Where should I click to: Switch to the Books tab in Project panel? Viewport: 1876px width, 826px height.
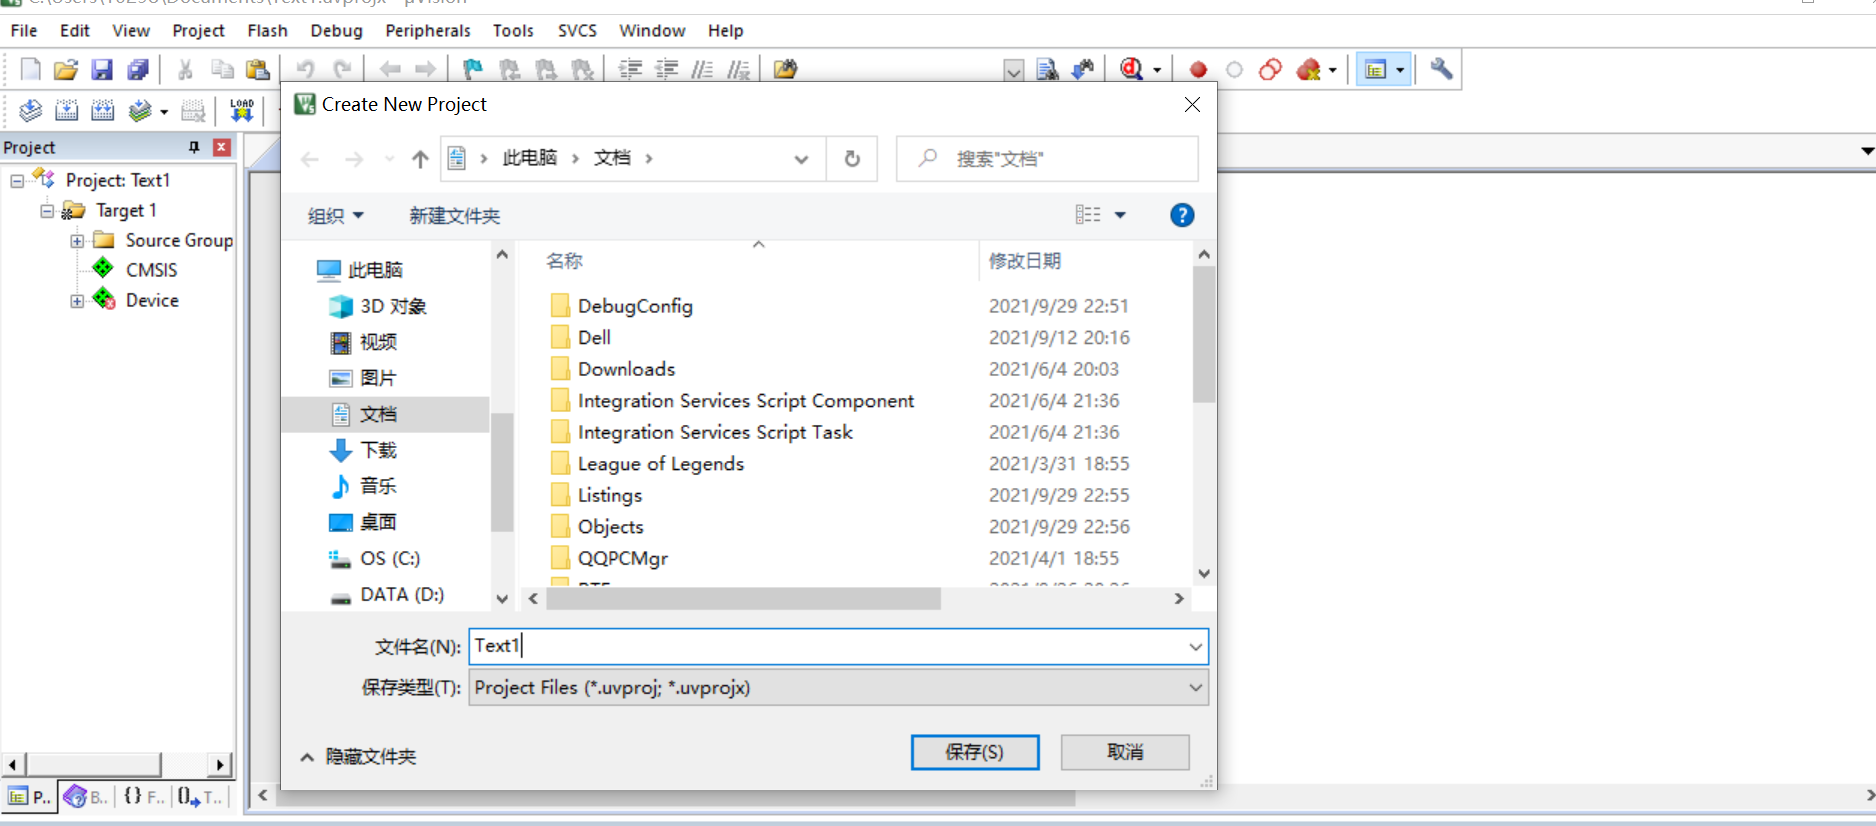point(86,796)
